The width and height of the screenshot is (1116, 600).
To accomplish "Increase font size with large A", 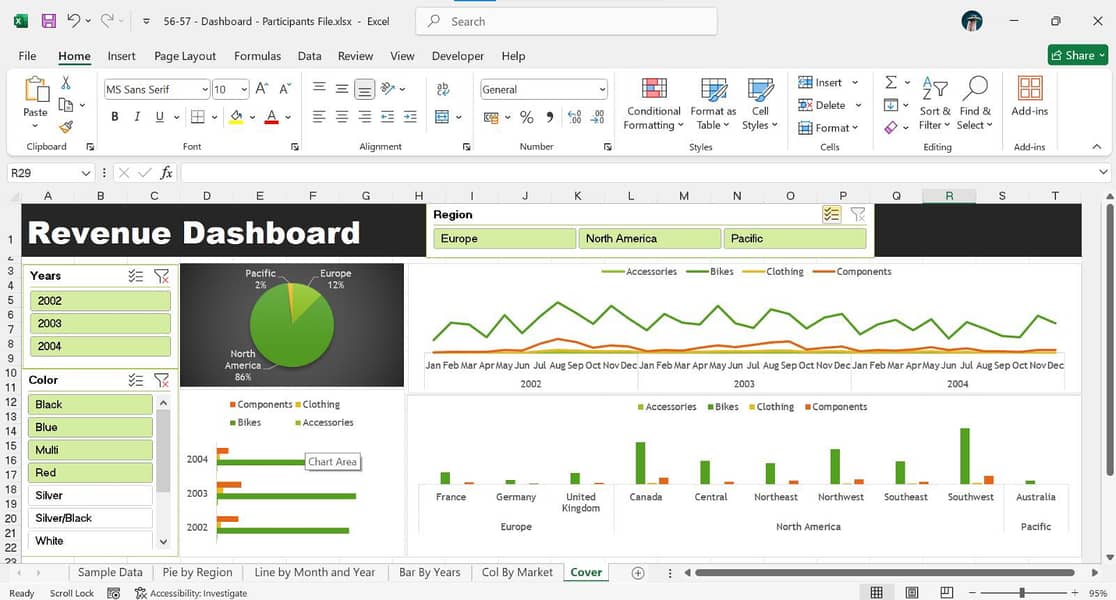I will click(x=262, y=89).
